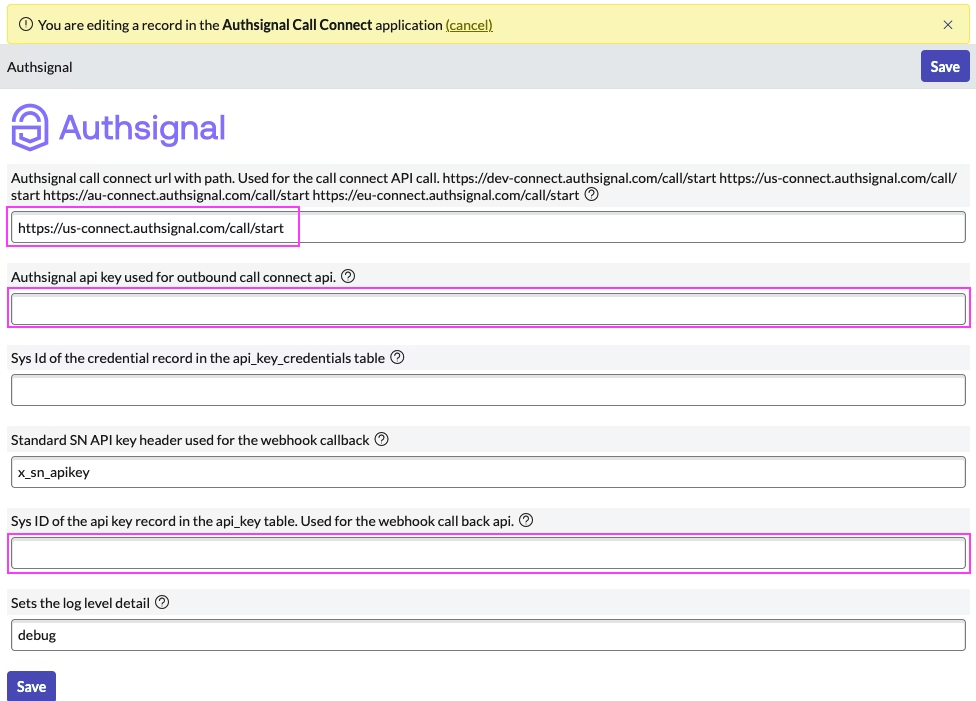The image size is (976, 701).
Task: Focus the x_sn_apikey header field
Action: 488,472
